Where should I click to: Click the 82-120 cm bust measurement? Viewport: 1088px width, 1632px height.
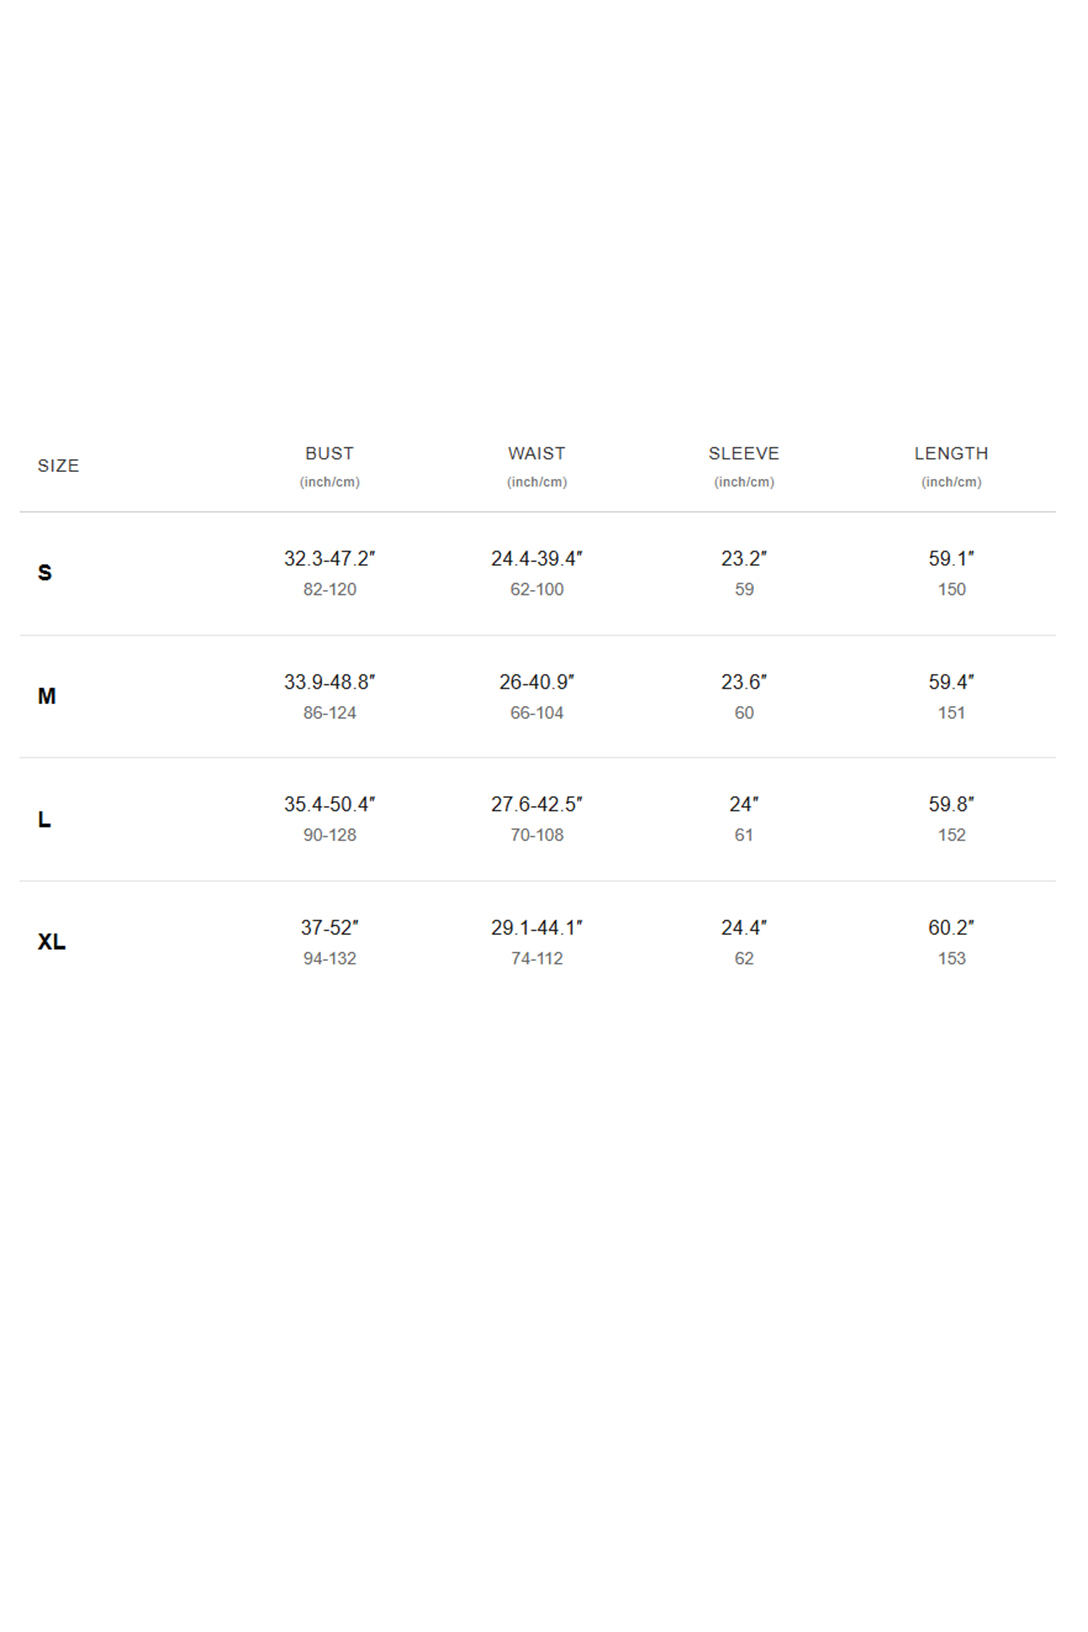point(329,590)
